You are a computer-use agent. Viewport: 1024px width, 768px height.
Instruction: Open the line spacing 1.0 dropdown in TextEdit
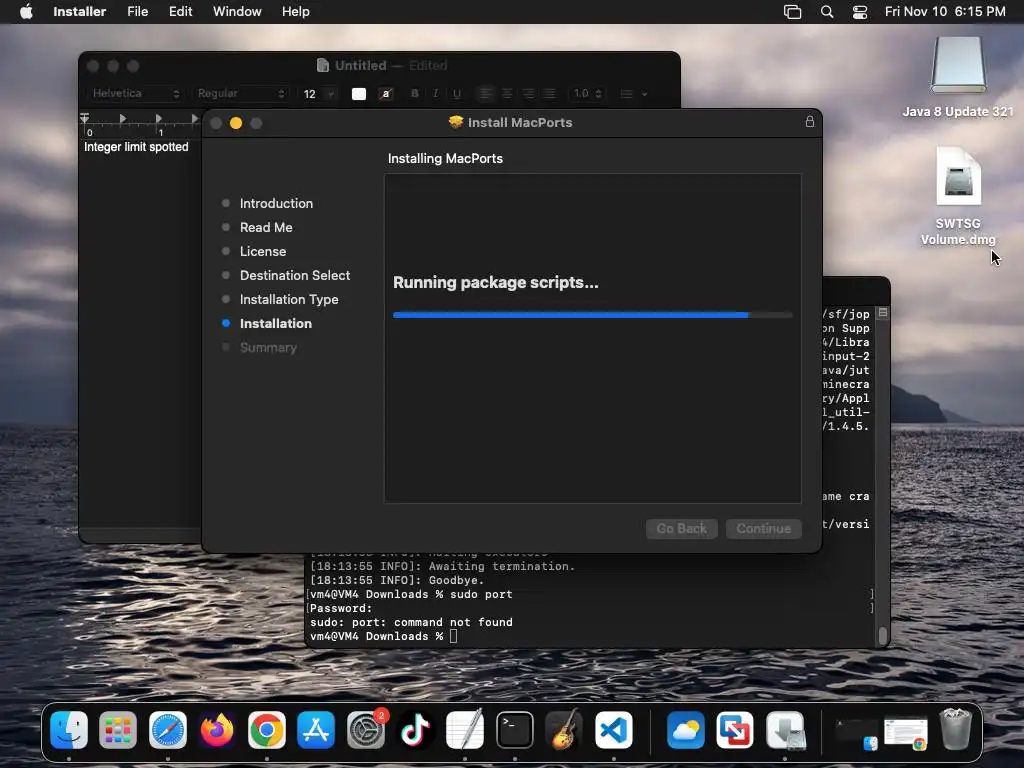[x=587, y=93]
